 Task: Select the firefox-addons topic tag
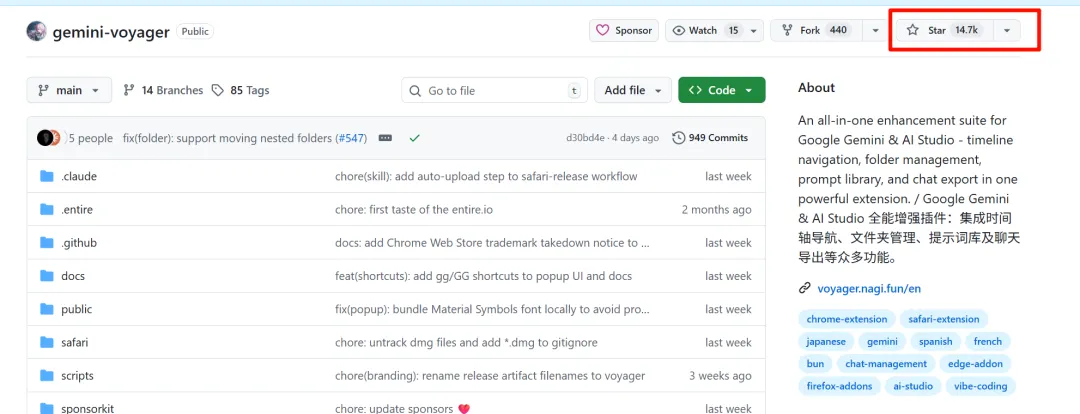tap(840, 386)
